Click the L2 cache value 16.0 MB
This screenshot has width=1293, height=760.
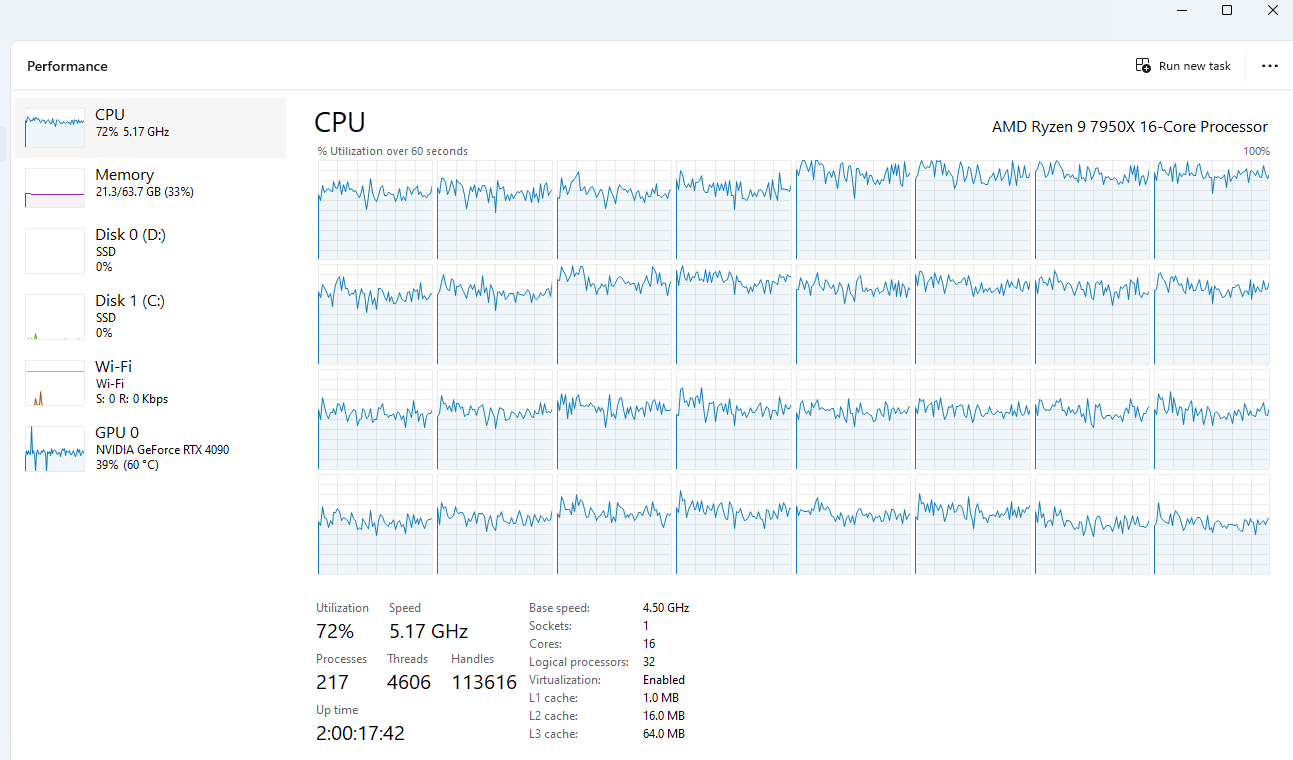coord(664,716)
